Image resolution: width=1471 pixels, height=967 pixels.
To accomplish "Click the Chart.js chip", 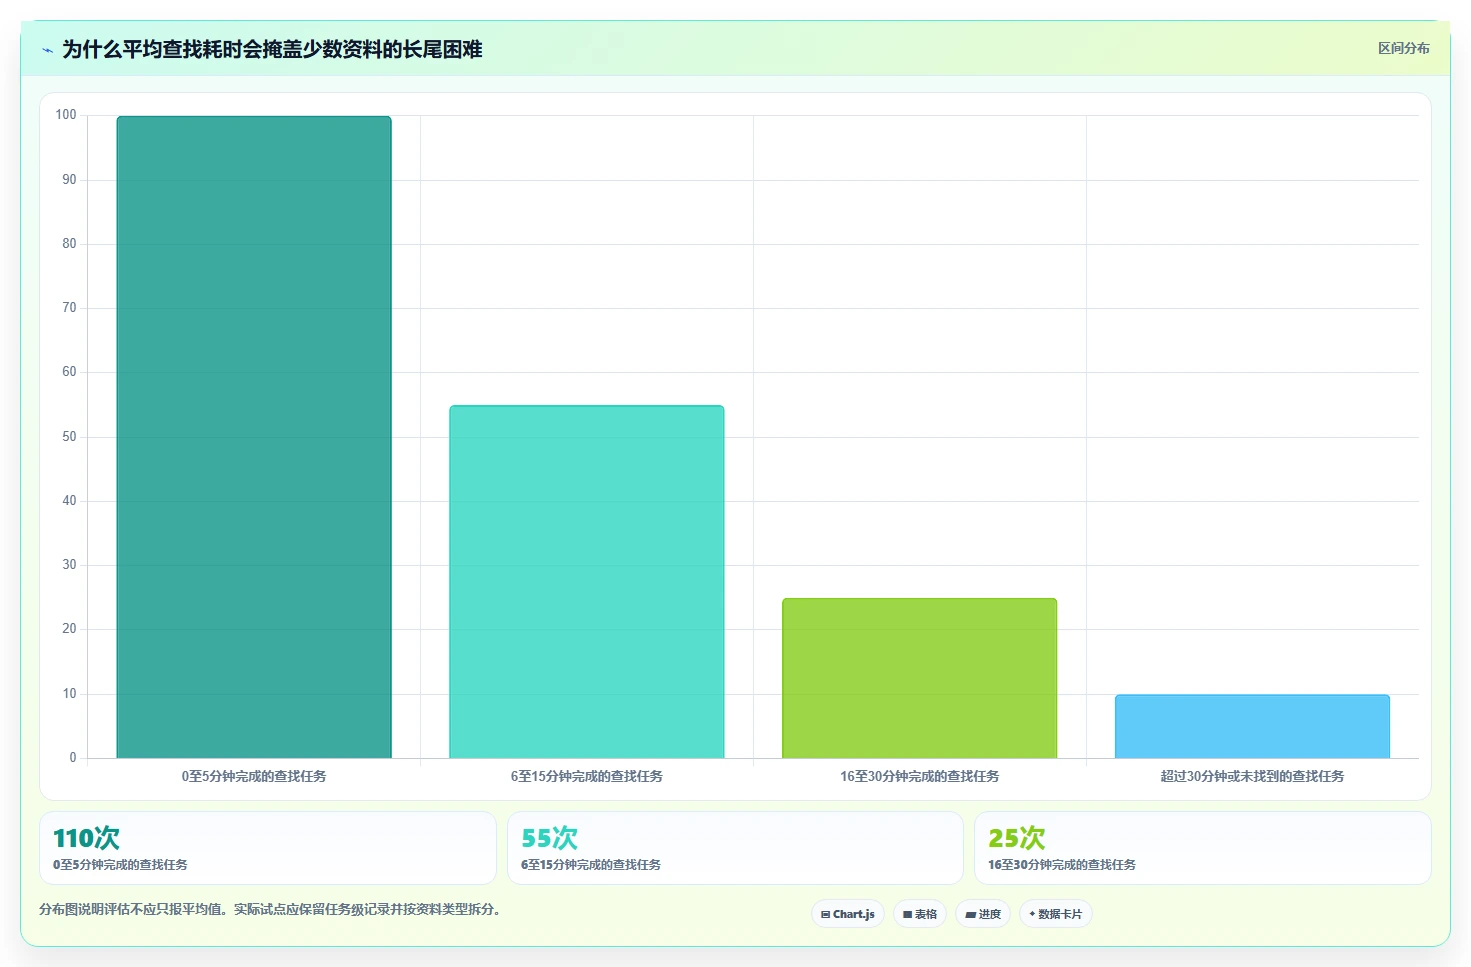I will [x=848, y=914].
